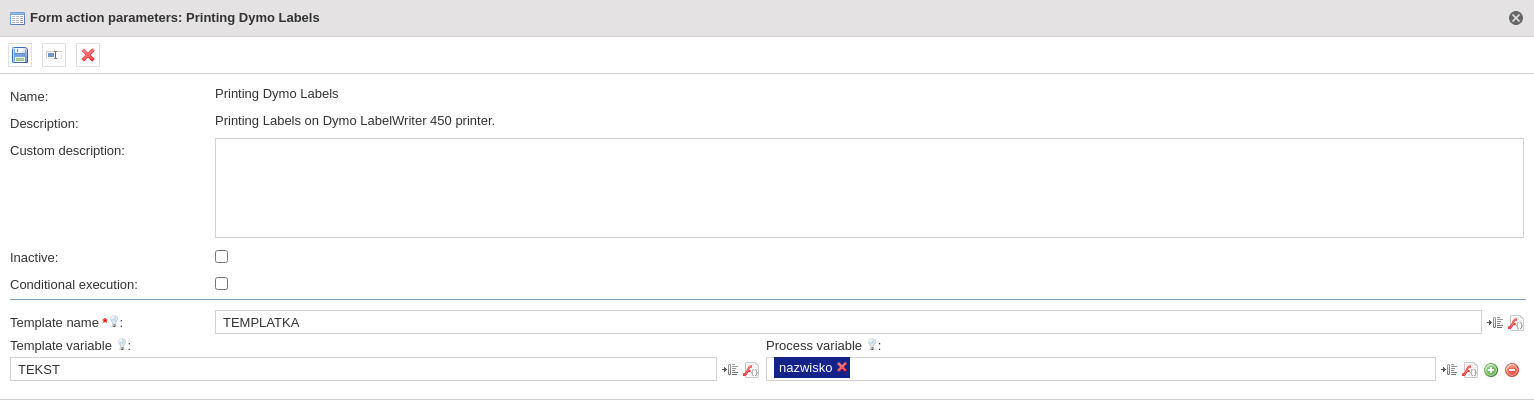Enable the Conditional execution checkbox
The height and width of the screenshot is (400, 1534).
click(221, 283)
